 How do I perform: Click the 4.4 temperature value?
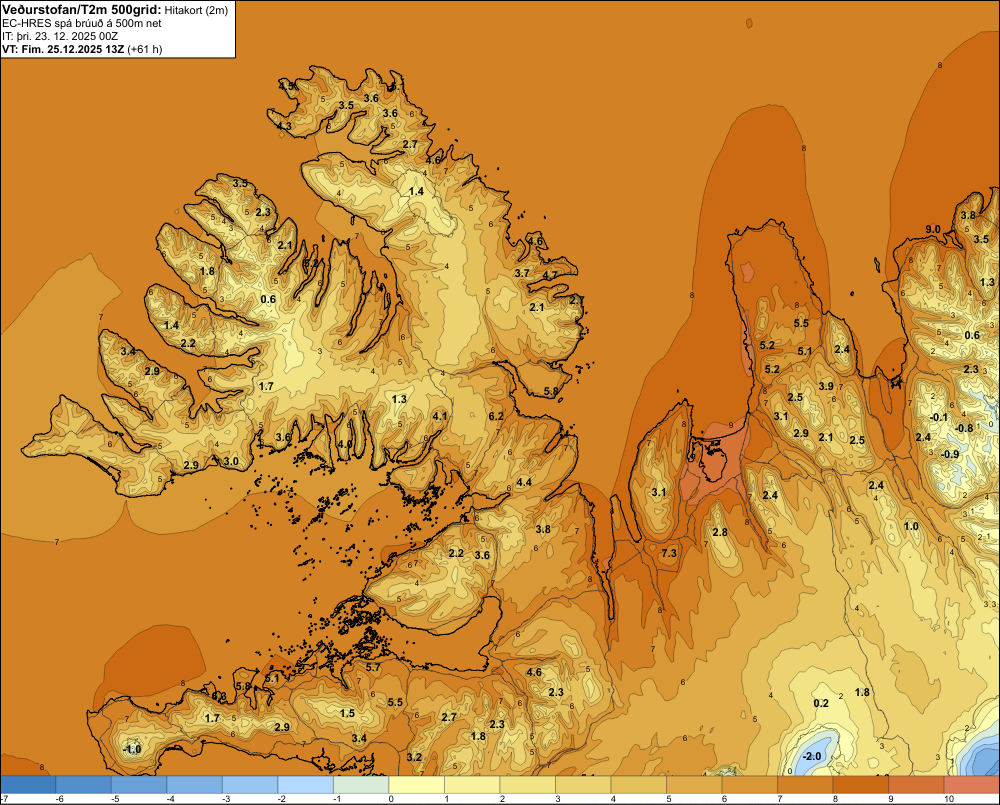(524, 482)
